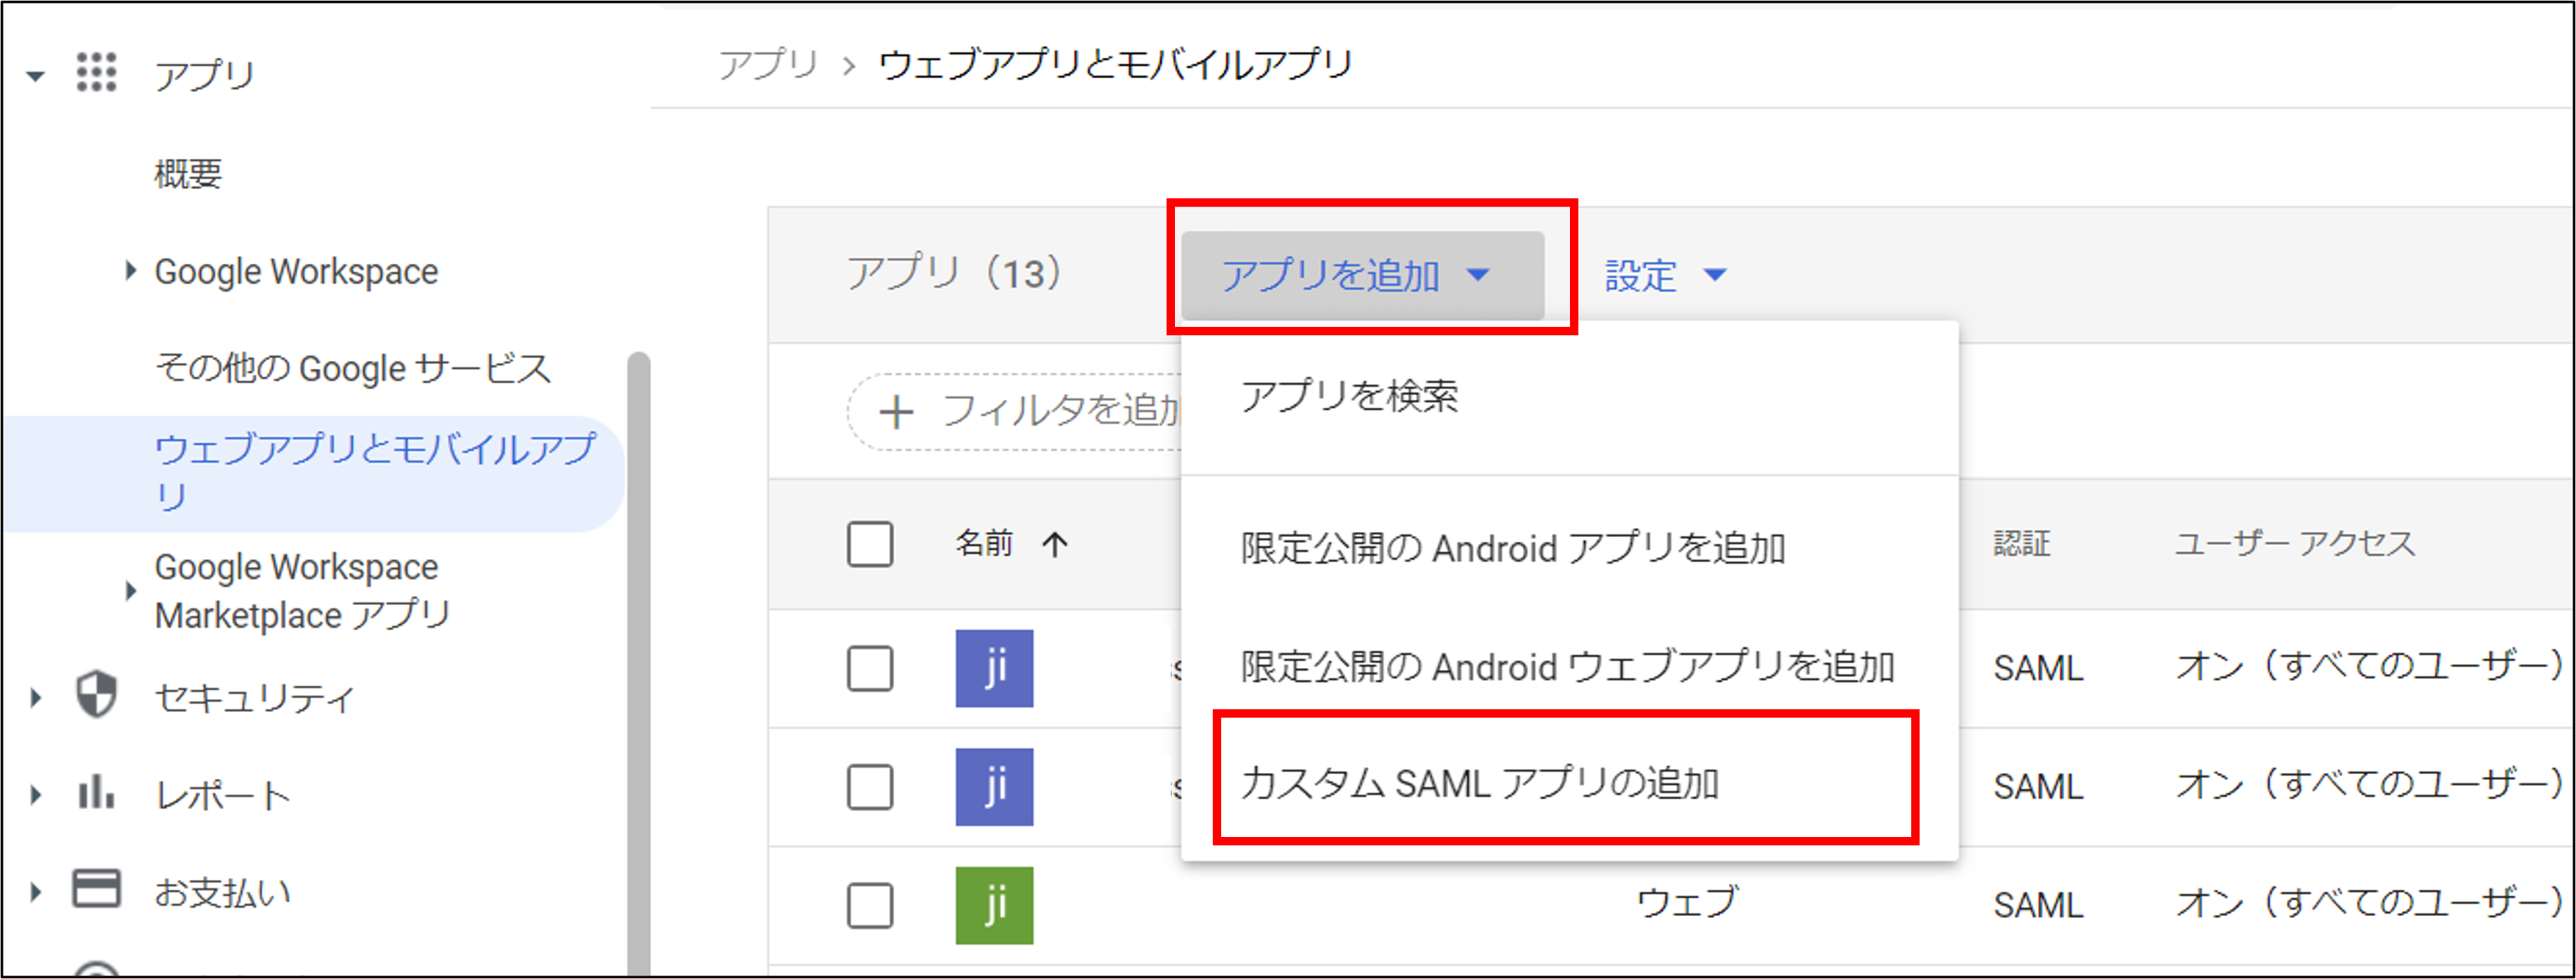Expand the Google Workspace tree item
The height and width of the screenshot is (979, 2576).
pos(131,271)
